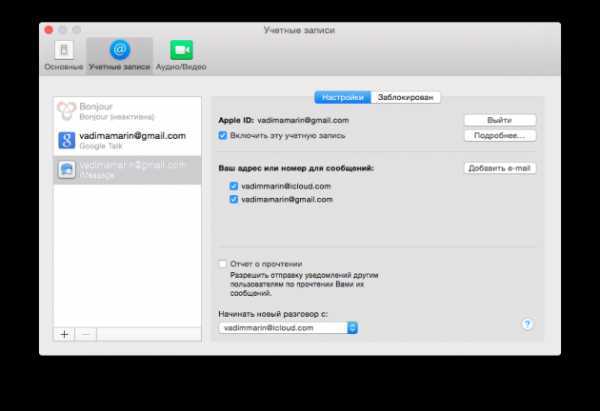
Task: Select the iMessage account row
Action: (x=127, y=170)
